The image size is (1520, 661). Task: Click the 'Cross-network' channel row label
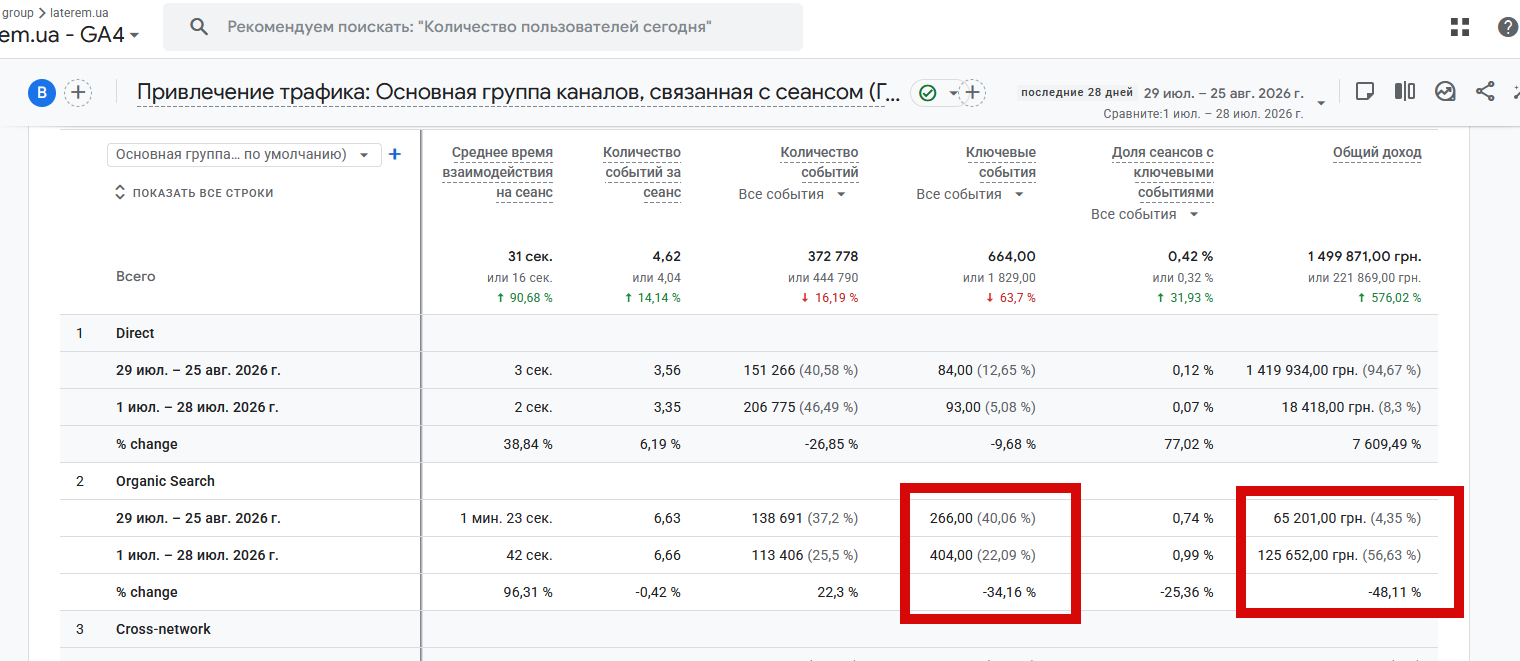pyautogui.click(x=162, y=629)
